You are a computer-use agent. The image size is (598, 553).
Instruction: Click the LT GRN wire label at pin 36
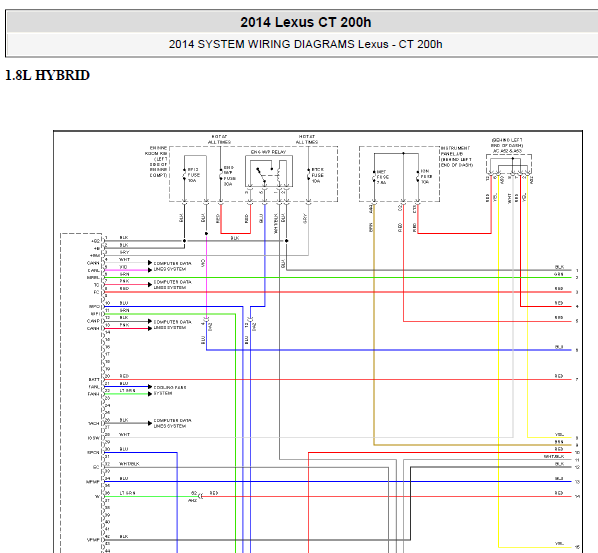tap(127, 493)
